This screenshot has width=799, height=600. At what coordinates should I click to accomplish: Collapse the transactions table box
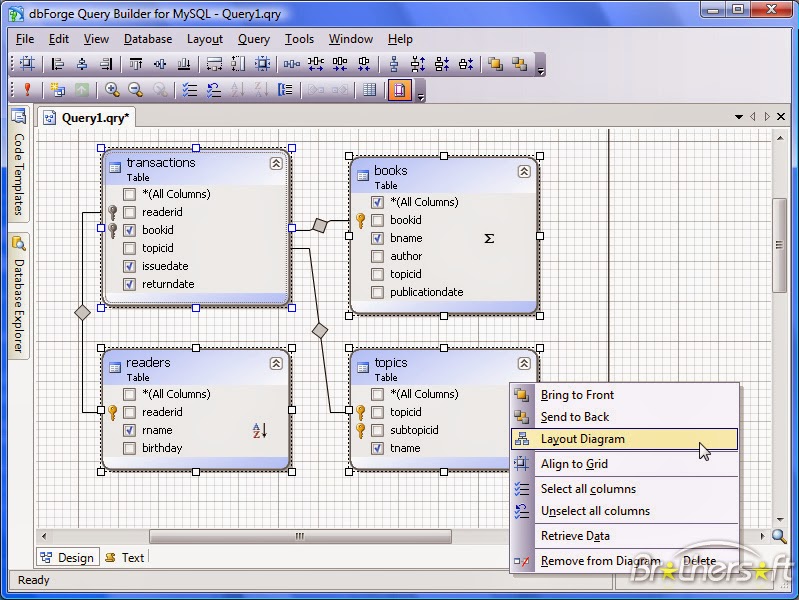point(276,163)
